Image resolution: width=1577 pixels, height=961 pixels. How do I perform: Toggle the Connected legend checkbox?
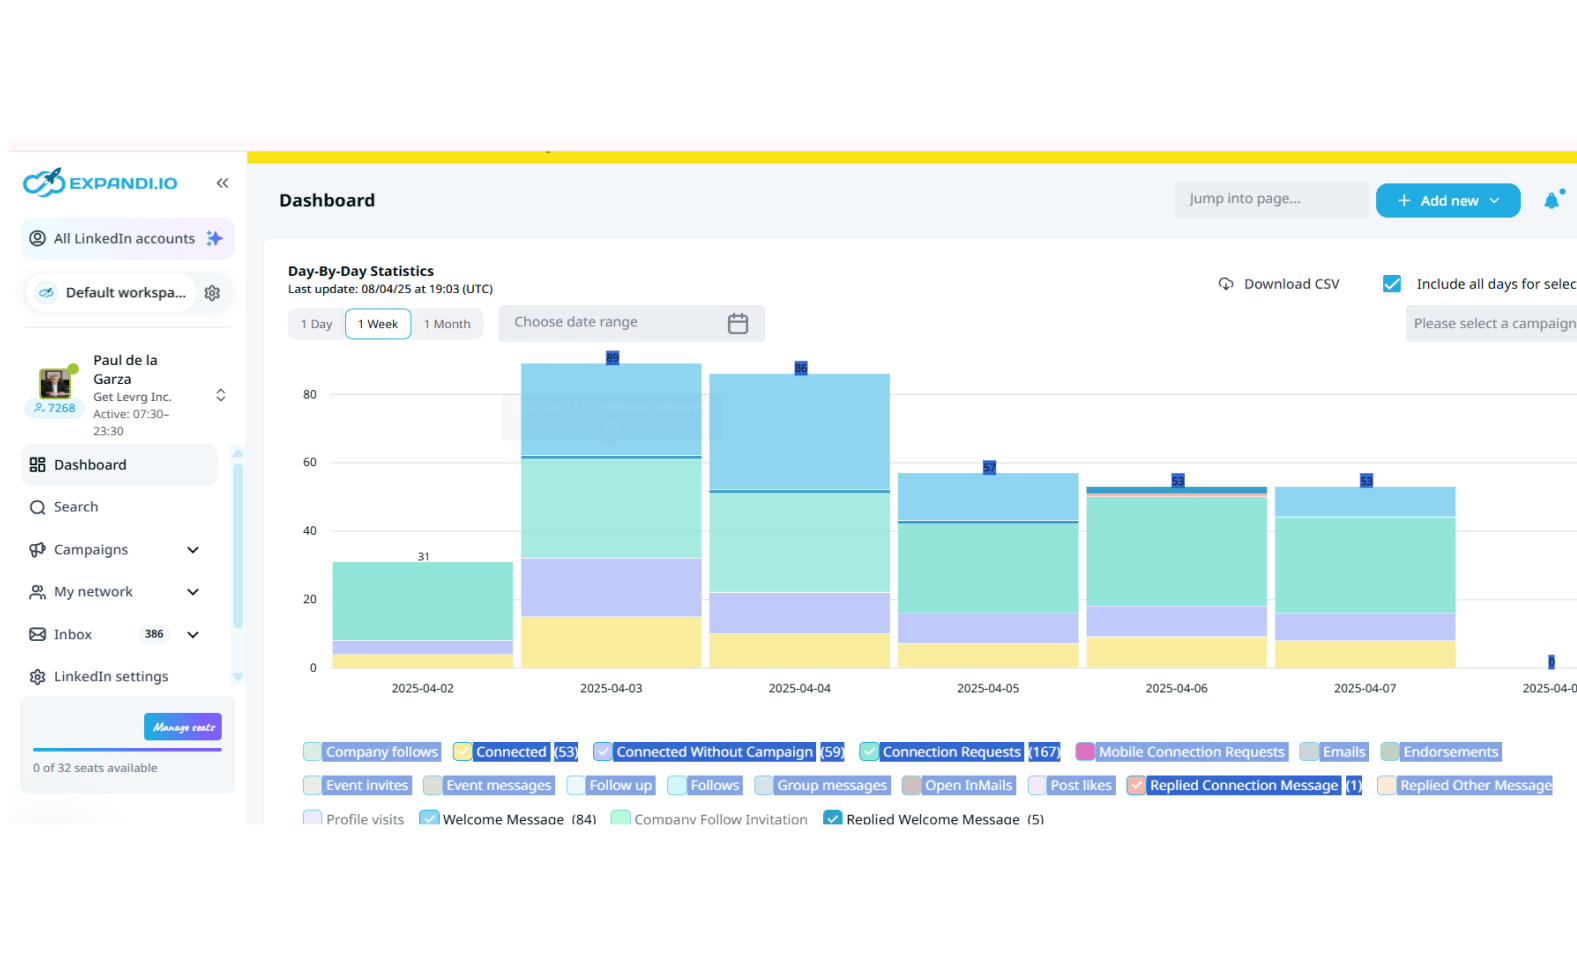(x=462, y=752)
